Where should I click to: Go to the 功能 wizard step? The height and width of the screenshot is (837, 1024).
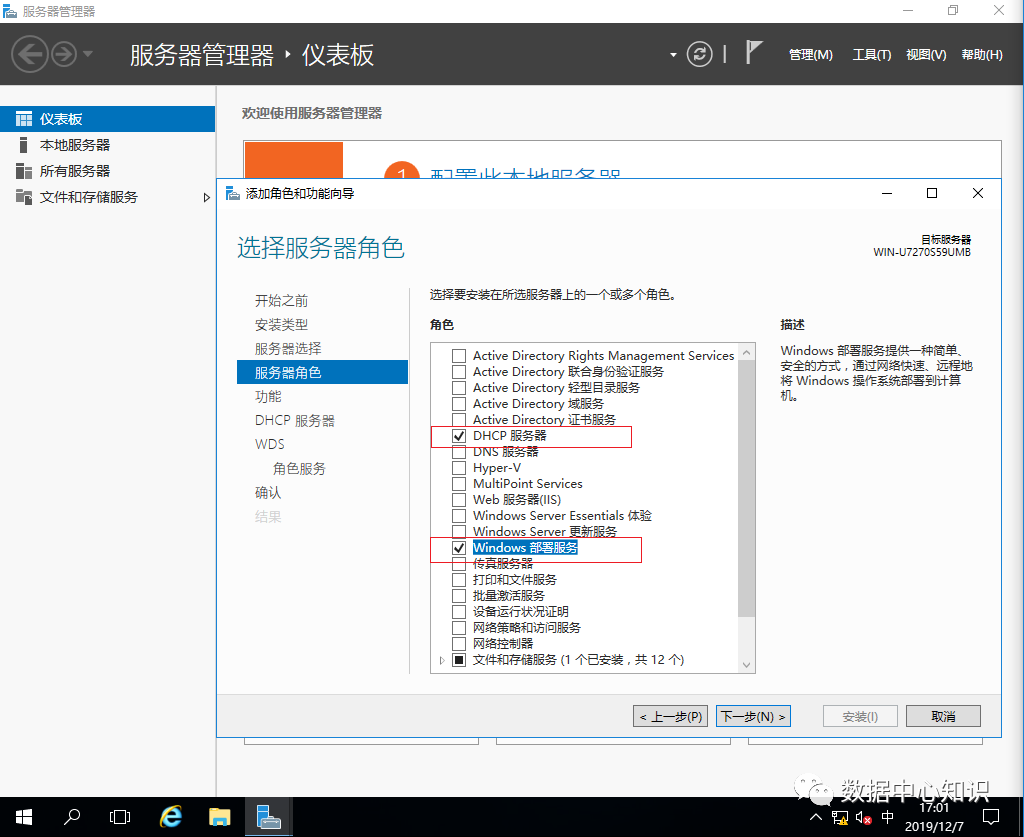click(x=268, y=396)
